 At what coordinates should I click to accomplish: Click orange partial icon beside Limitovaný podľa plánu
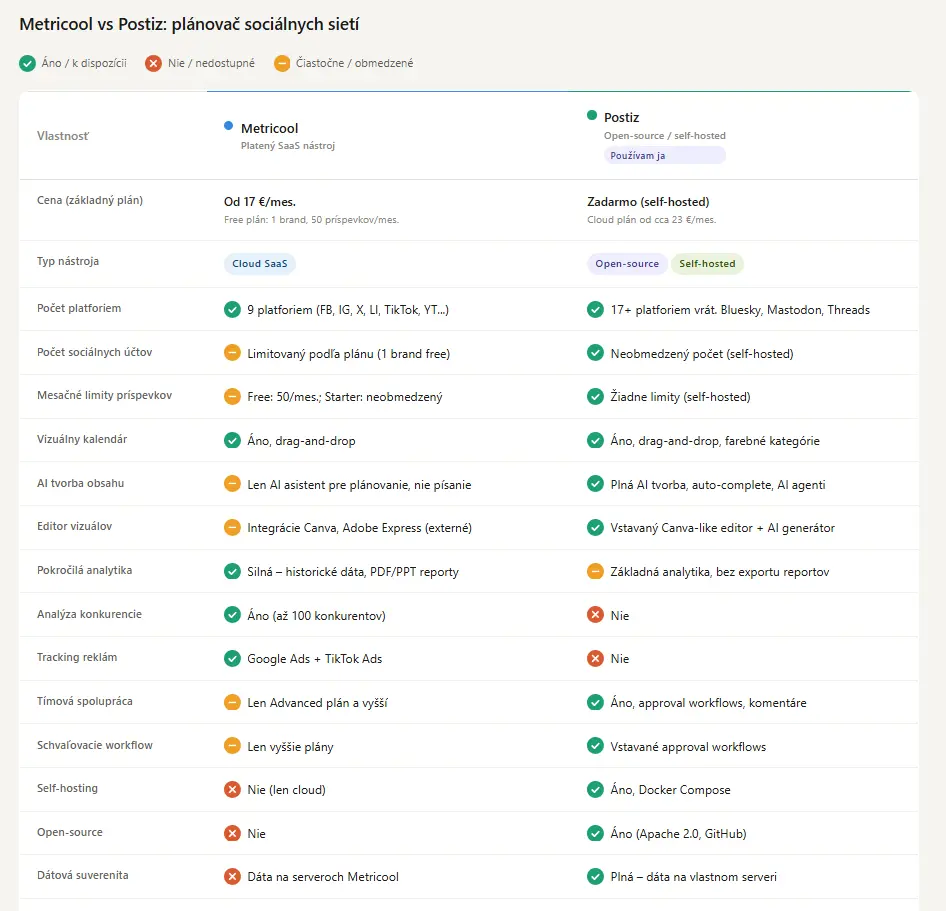232,353
